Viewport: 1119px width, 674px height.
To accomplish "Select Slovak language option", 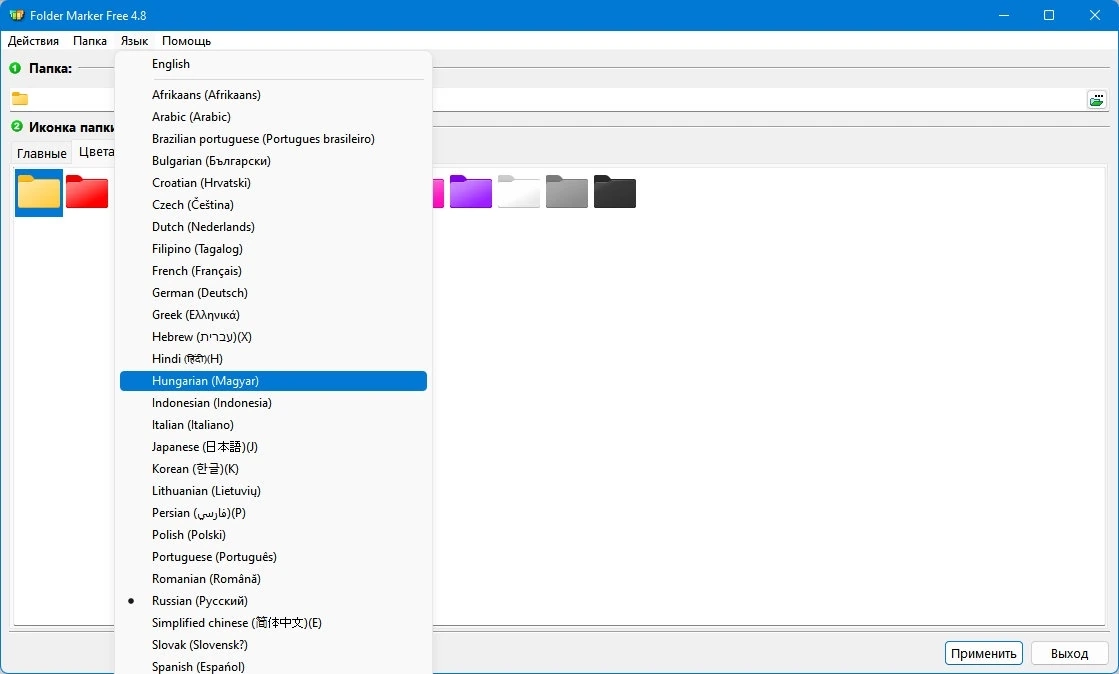I will point(273,645).
